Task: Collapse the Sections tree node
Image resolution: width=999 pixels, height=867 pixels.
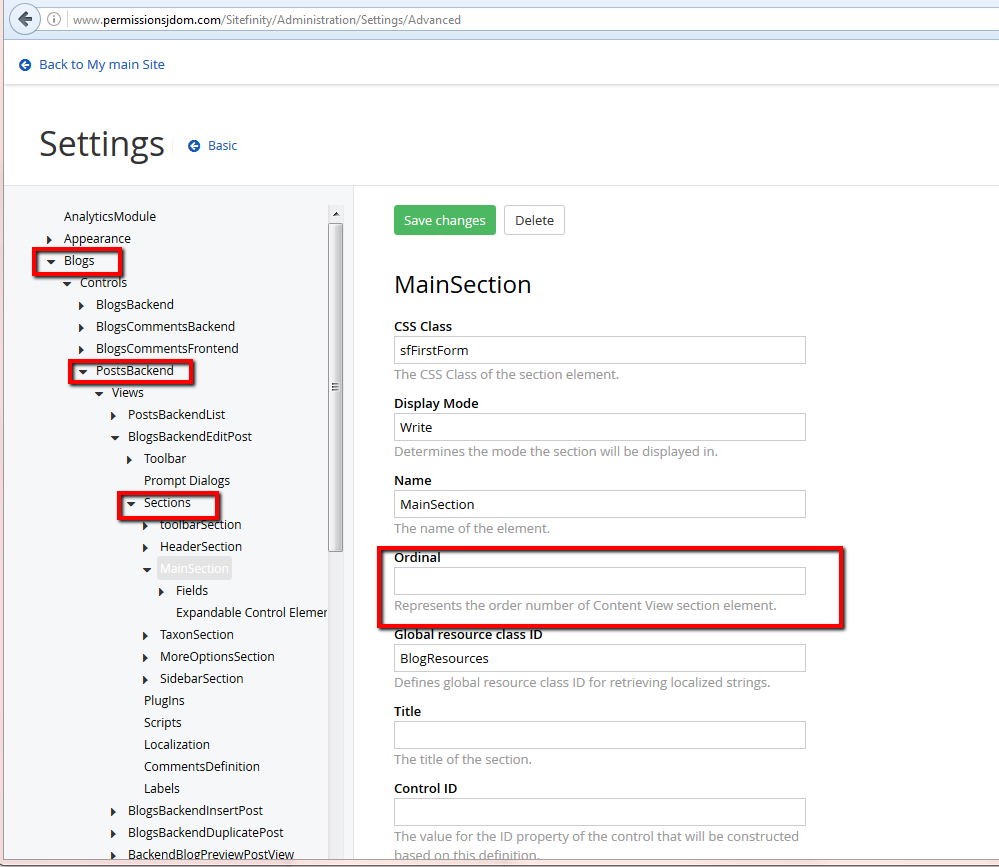Action: pyautogui.click(x=133, y=503)
